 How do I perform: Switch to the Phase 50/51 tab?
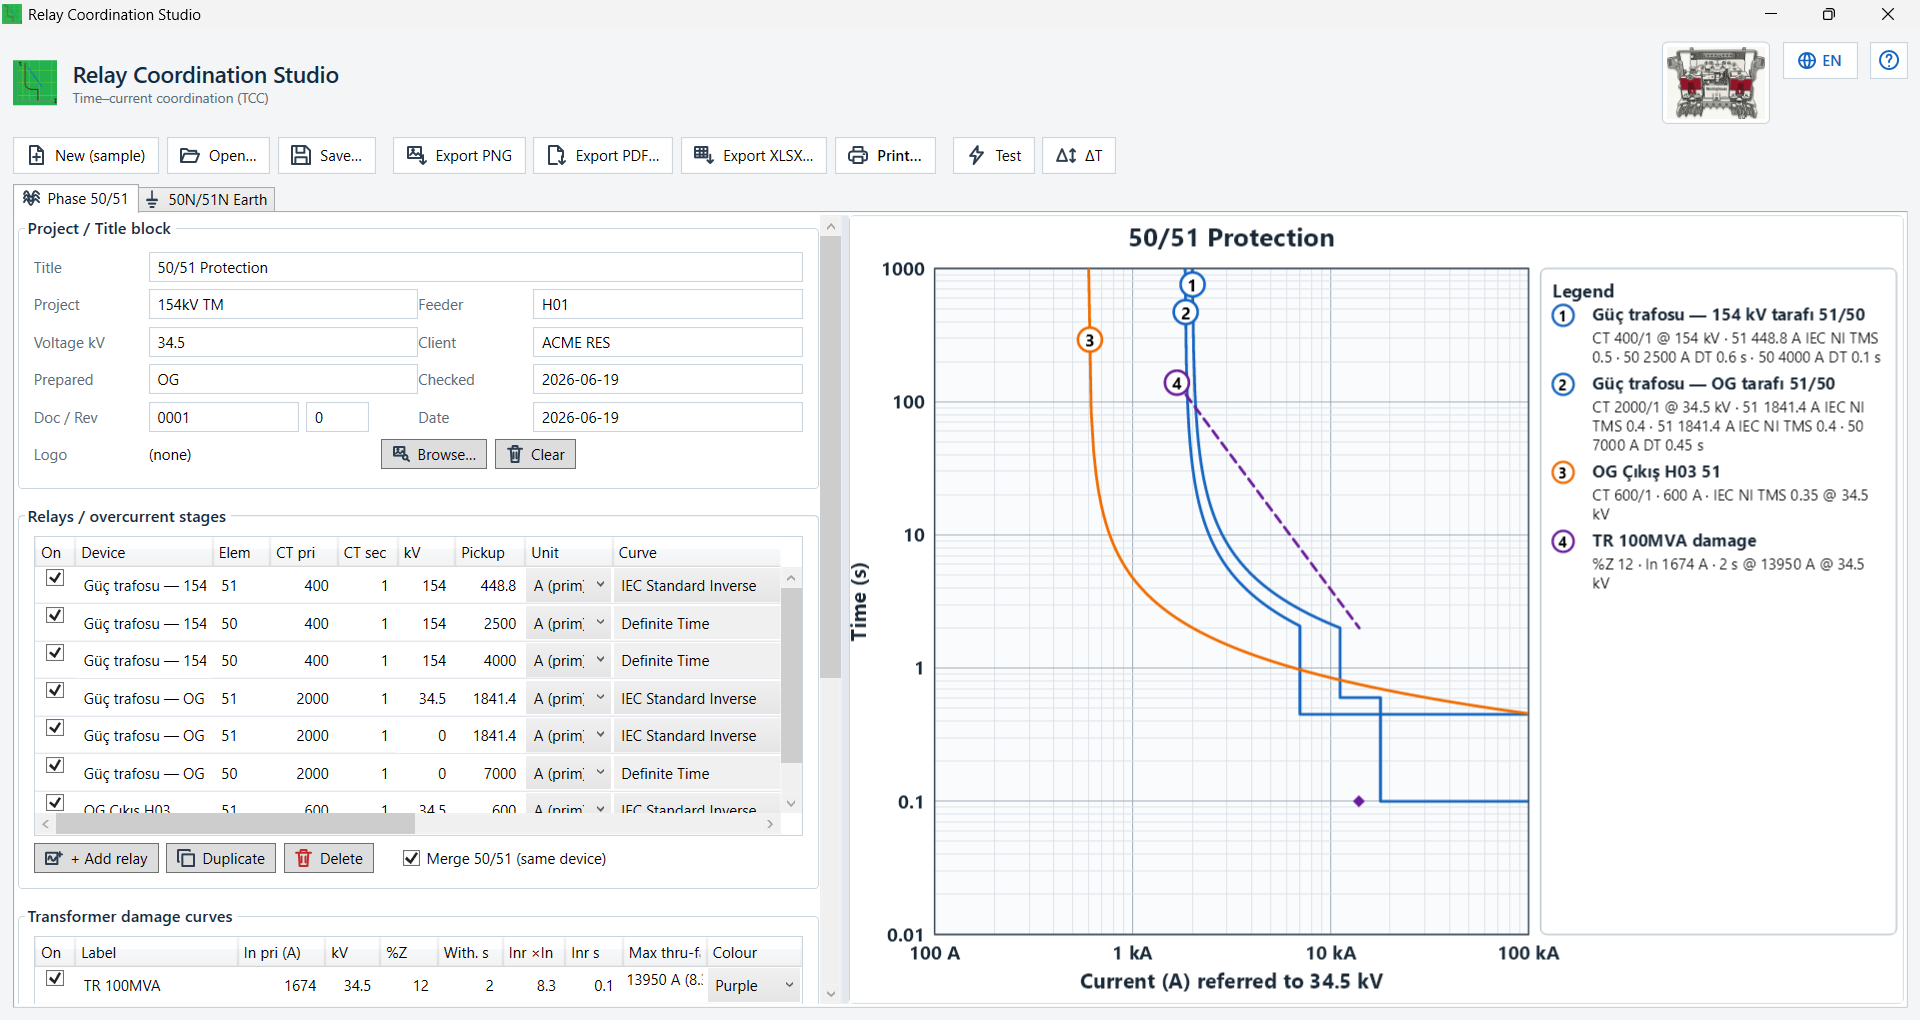click(x=76, y=198)
